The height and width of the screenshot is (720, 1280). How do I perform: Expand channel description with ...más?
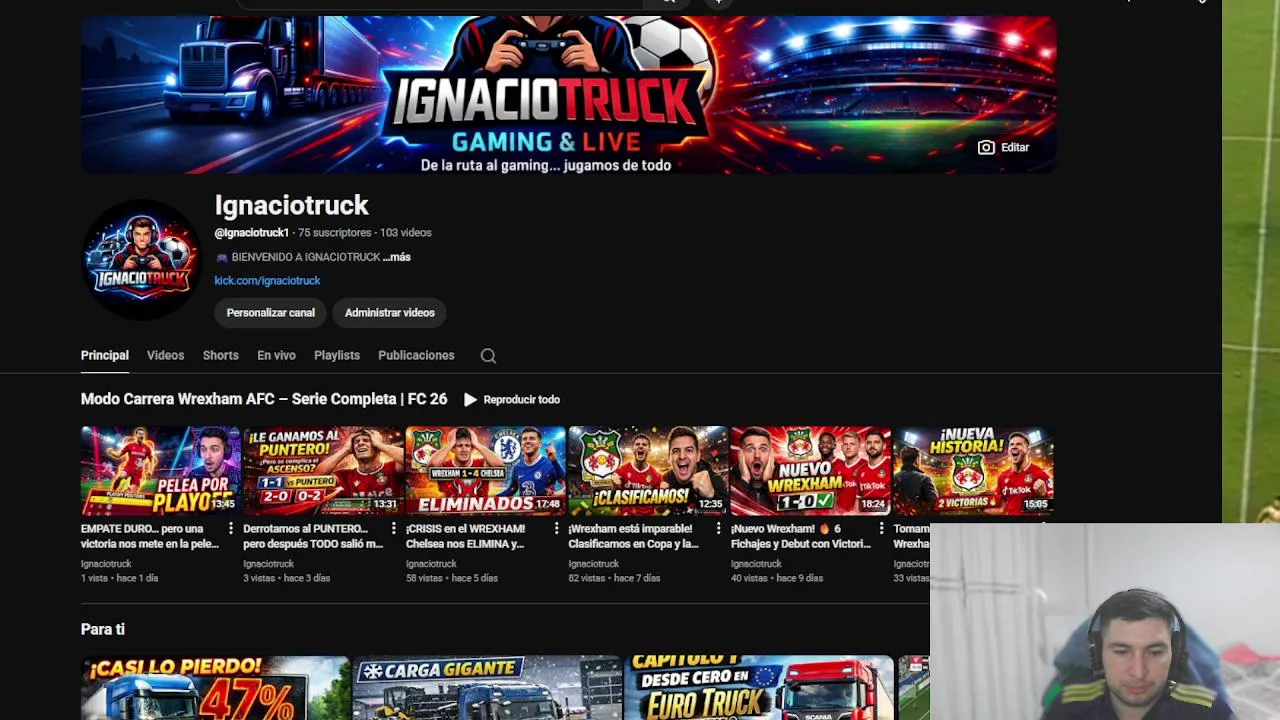pos(397,257)
